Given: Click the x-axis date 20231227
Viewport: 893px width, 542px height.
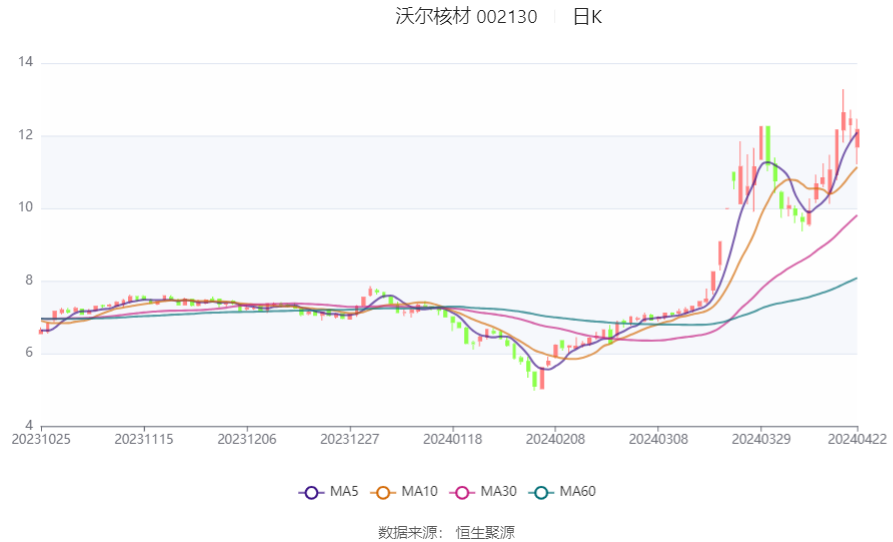Looking at the screenshot, I should click(x=350, y=440).
